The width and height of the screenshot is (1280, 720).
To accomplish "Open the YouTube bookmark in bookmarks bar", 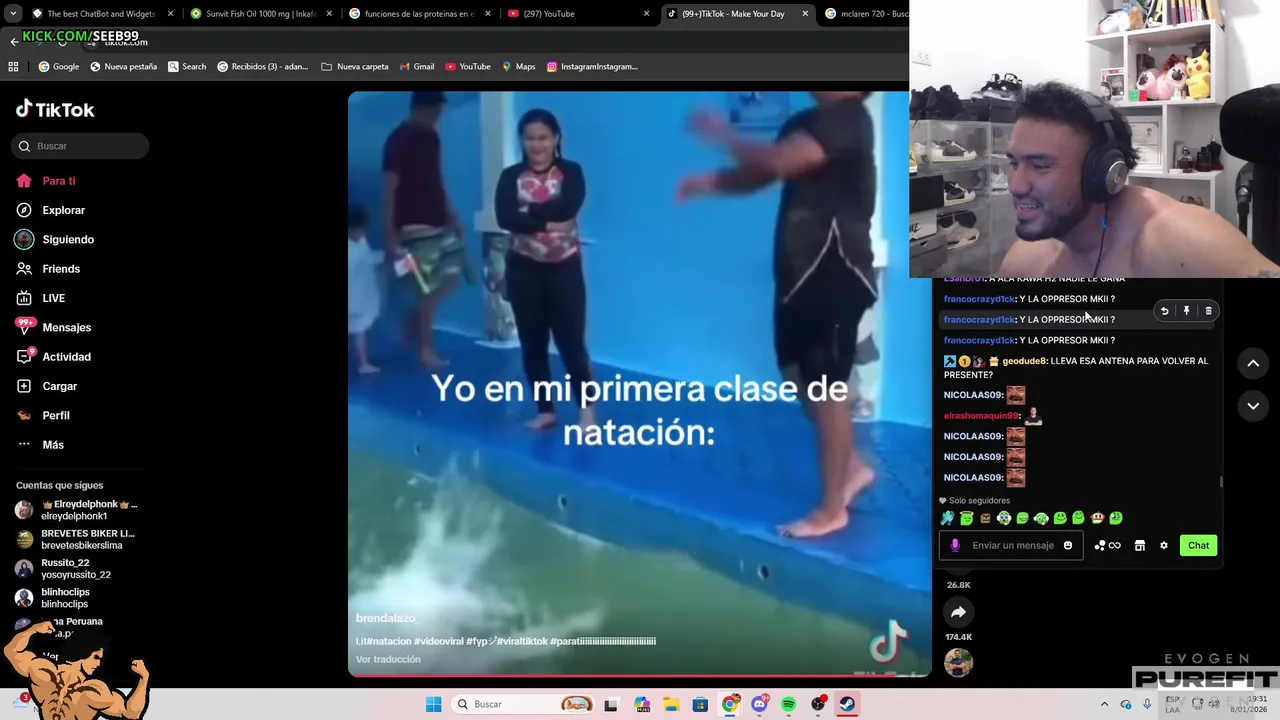I will [468, 67].
